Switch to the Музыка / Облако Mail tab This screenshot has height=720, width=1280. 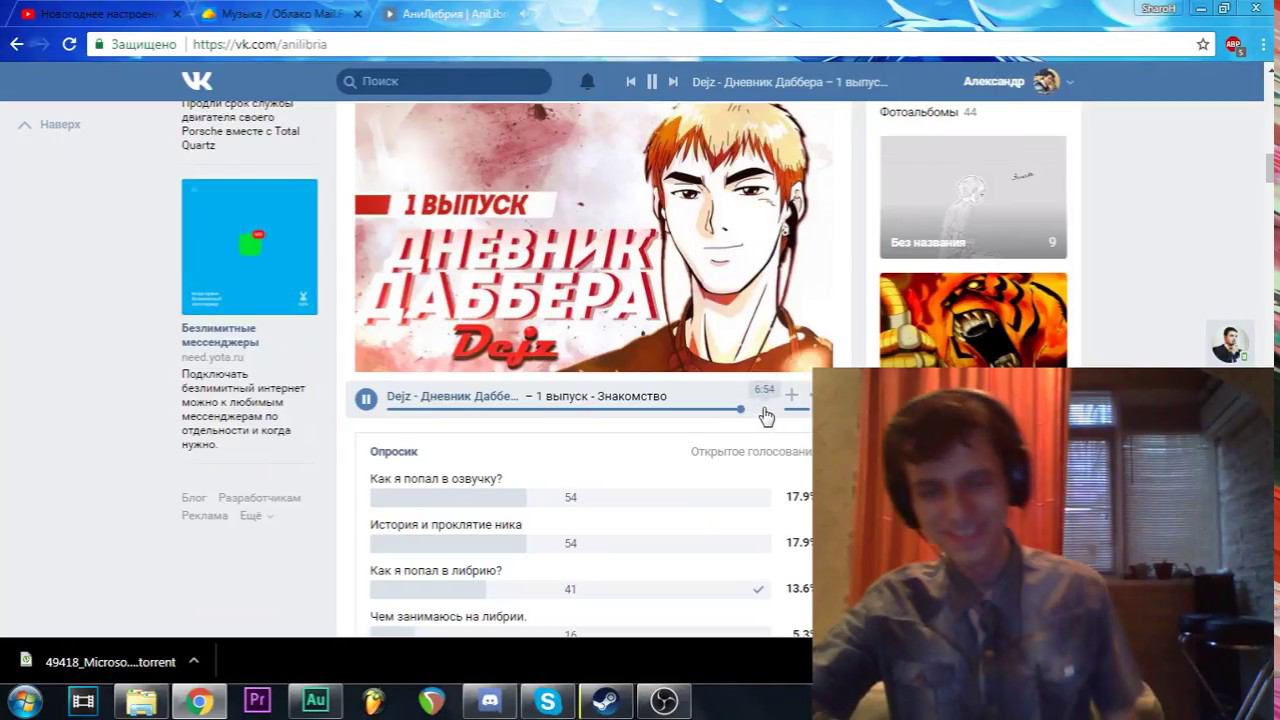click(281, 14)
